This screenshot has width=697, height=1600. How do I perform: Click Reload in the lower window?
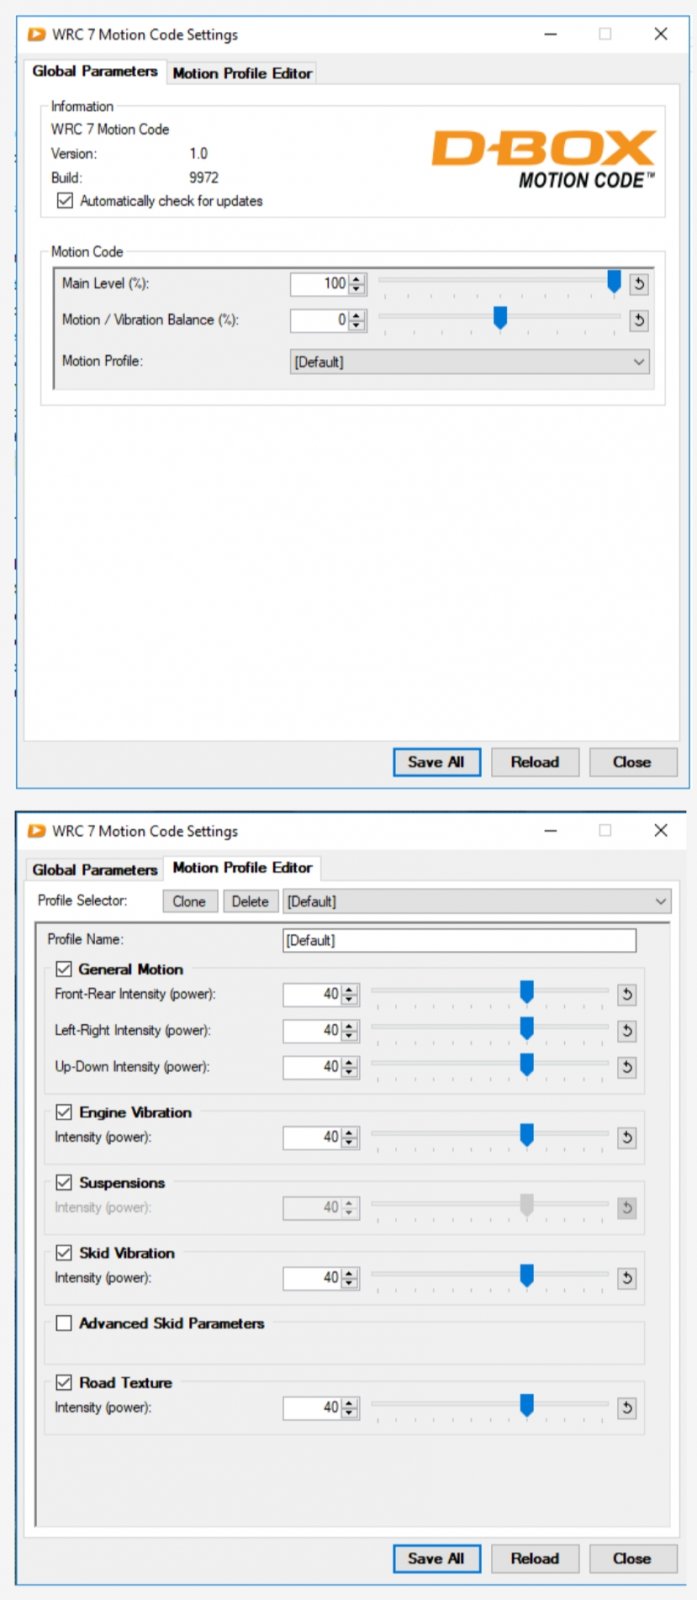535,1558
